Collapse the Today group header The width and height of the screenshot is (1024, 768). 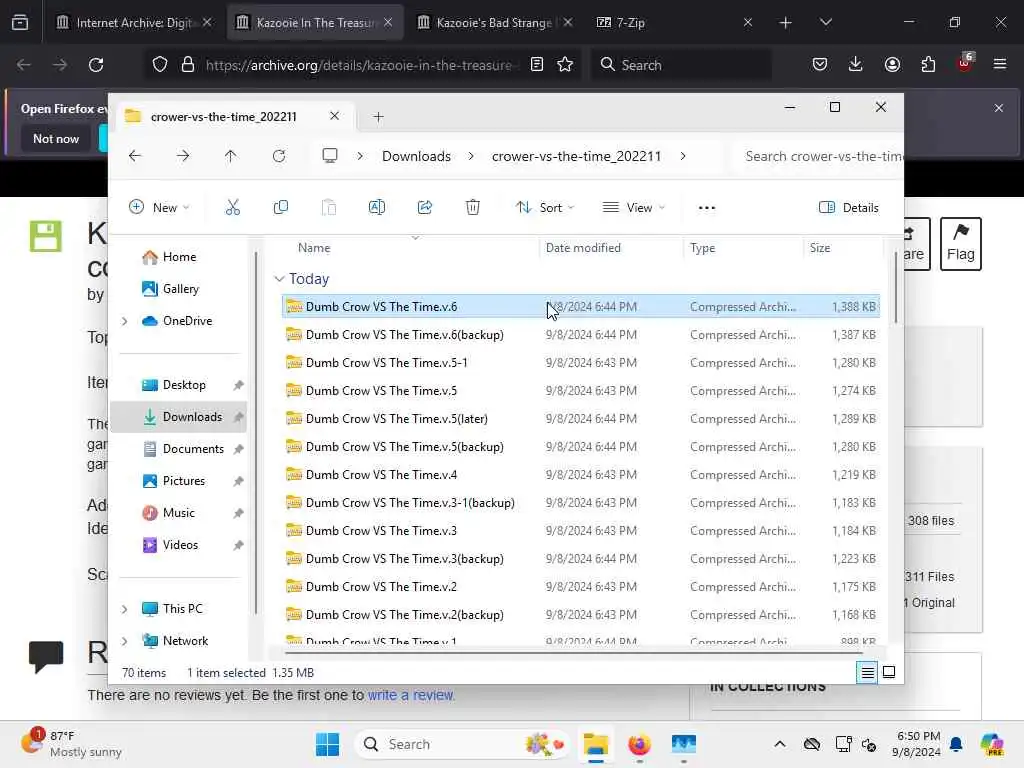[x=279, y=279]
